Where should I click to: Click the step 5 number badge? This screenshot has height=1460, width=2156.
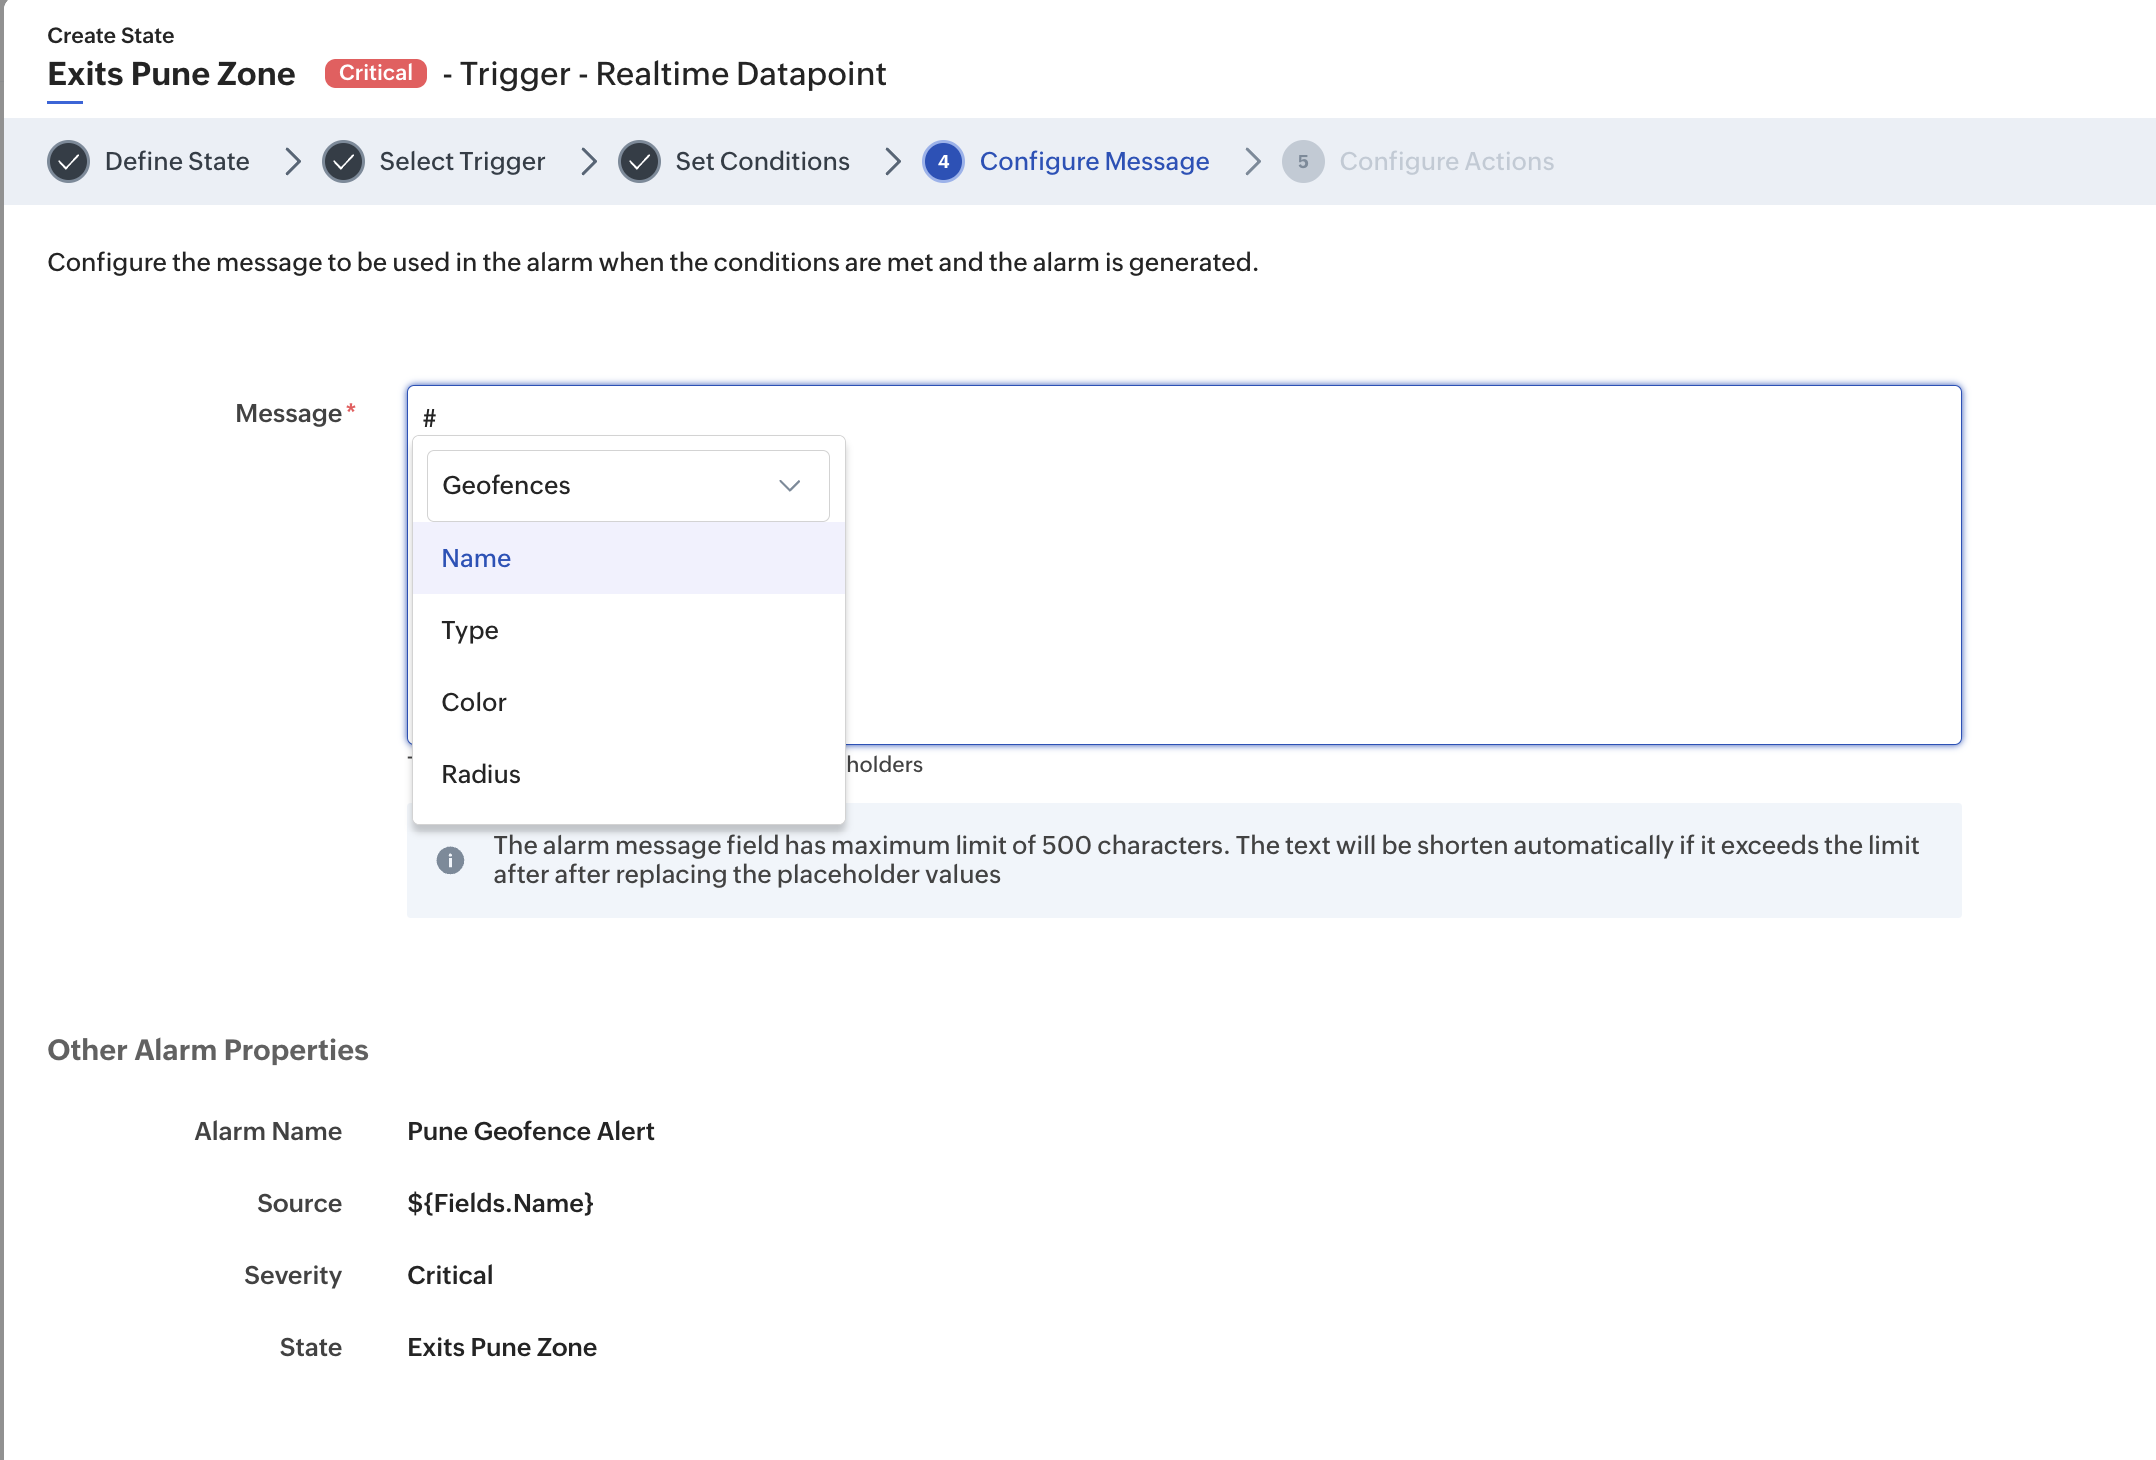[1303, 162]
